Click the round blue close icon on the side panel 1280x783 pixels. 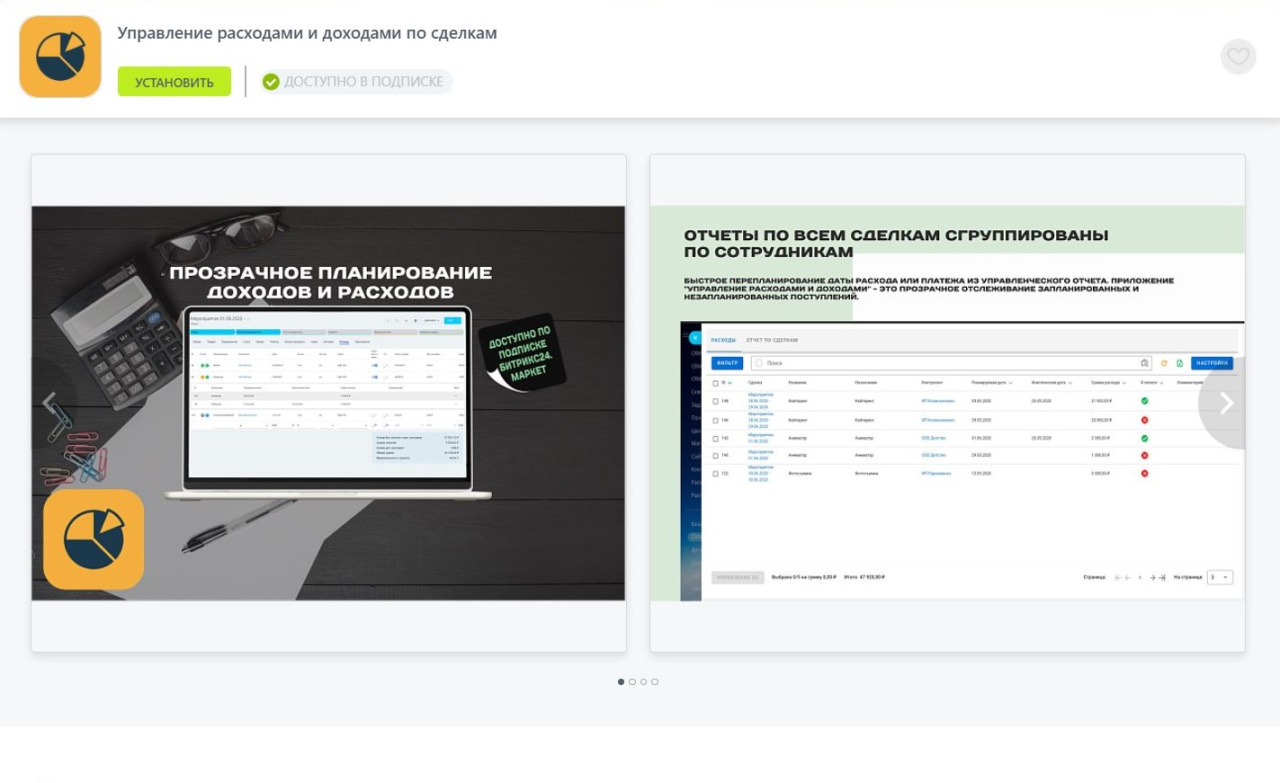pos(694,339)
